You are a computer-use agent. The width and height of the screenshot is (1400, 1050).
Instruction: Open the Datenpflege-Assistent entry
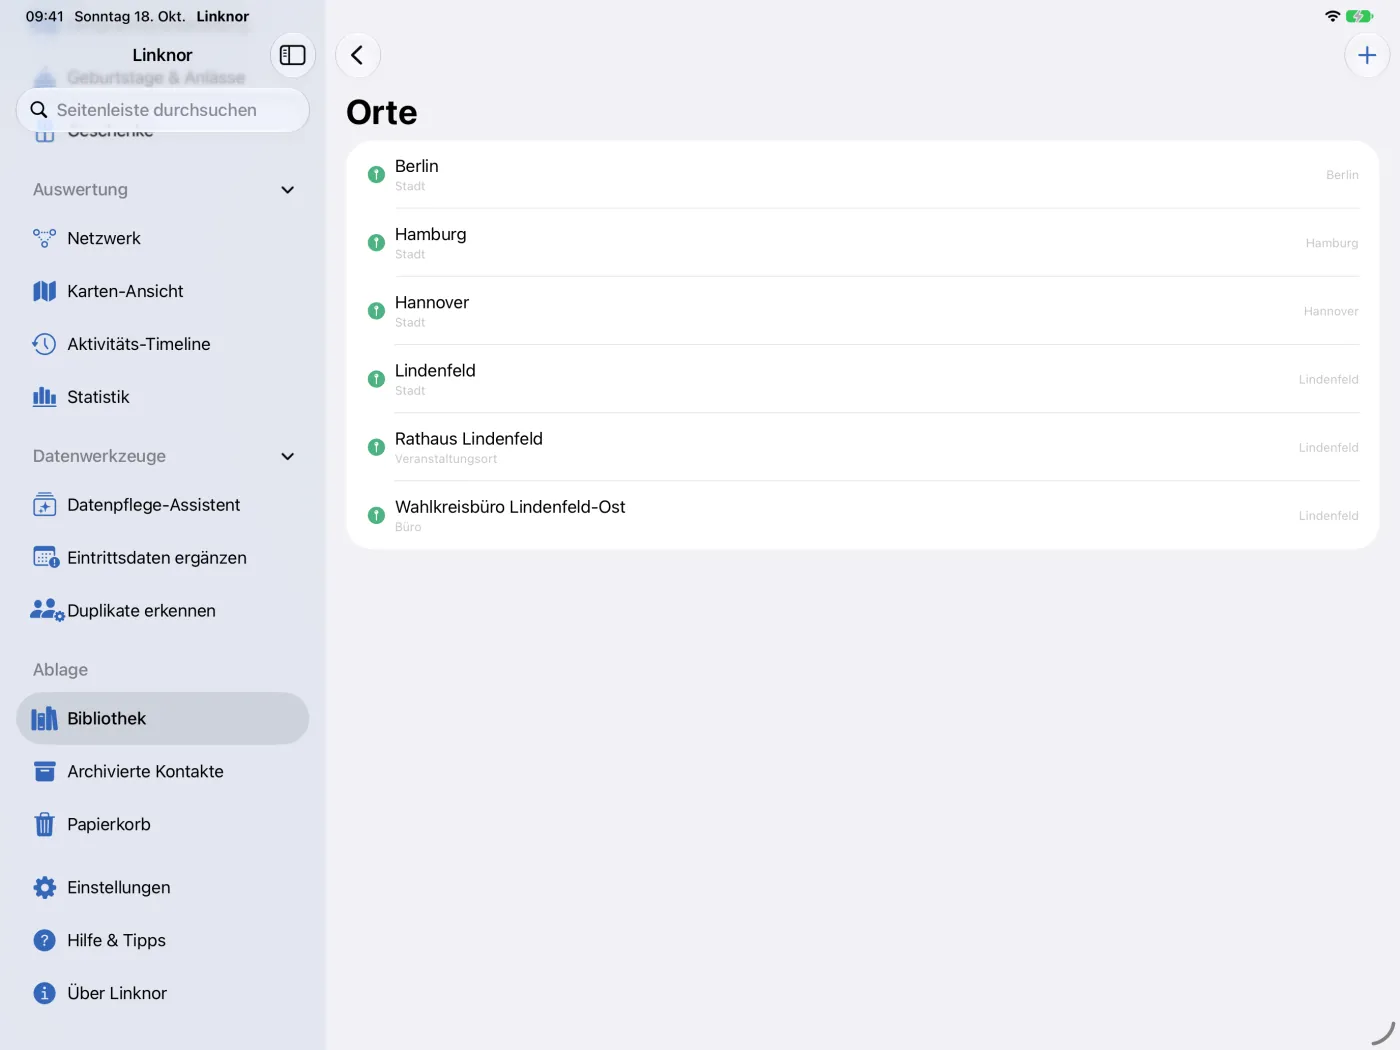[163, 505]
